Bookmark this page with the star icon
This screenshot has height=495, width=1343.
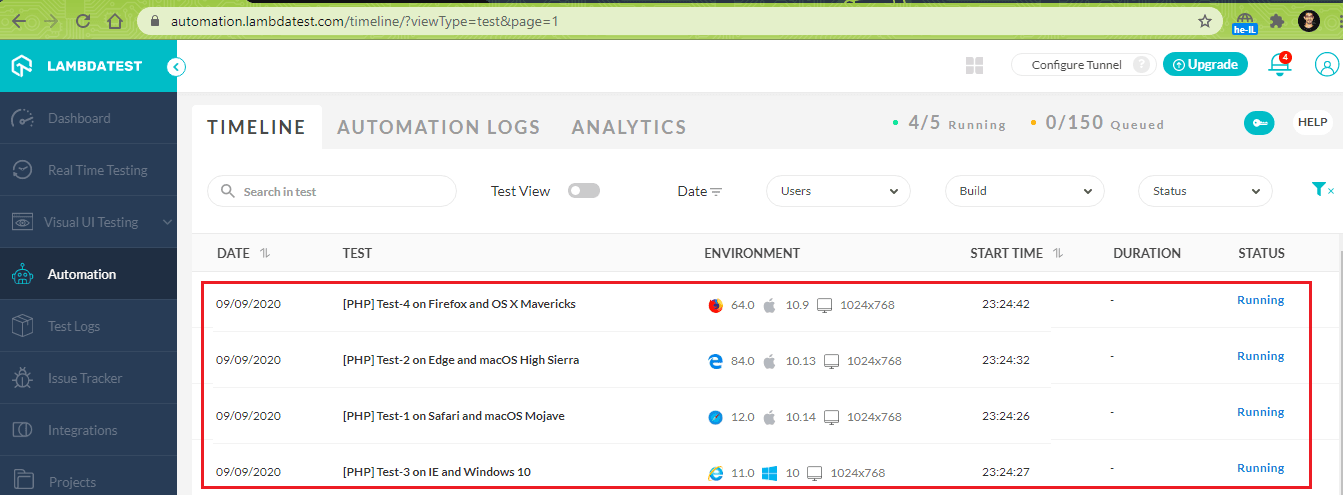pos(1205,20)
